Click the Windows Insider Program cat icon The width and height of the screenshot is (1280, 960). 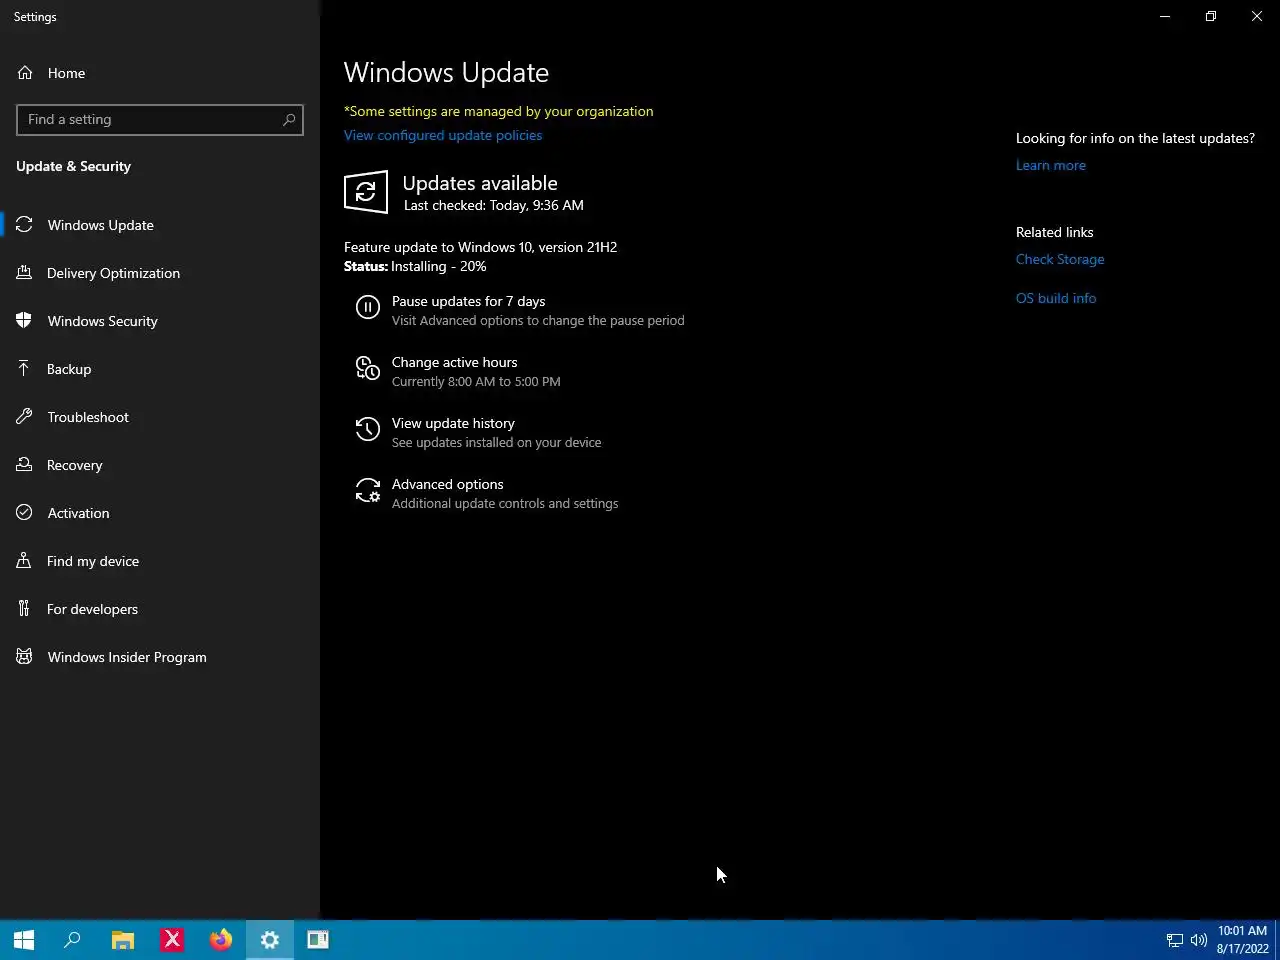[24, 657]
